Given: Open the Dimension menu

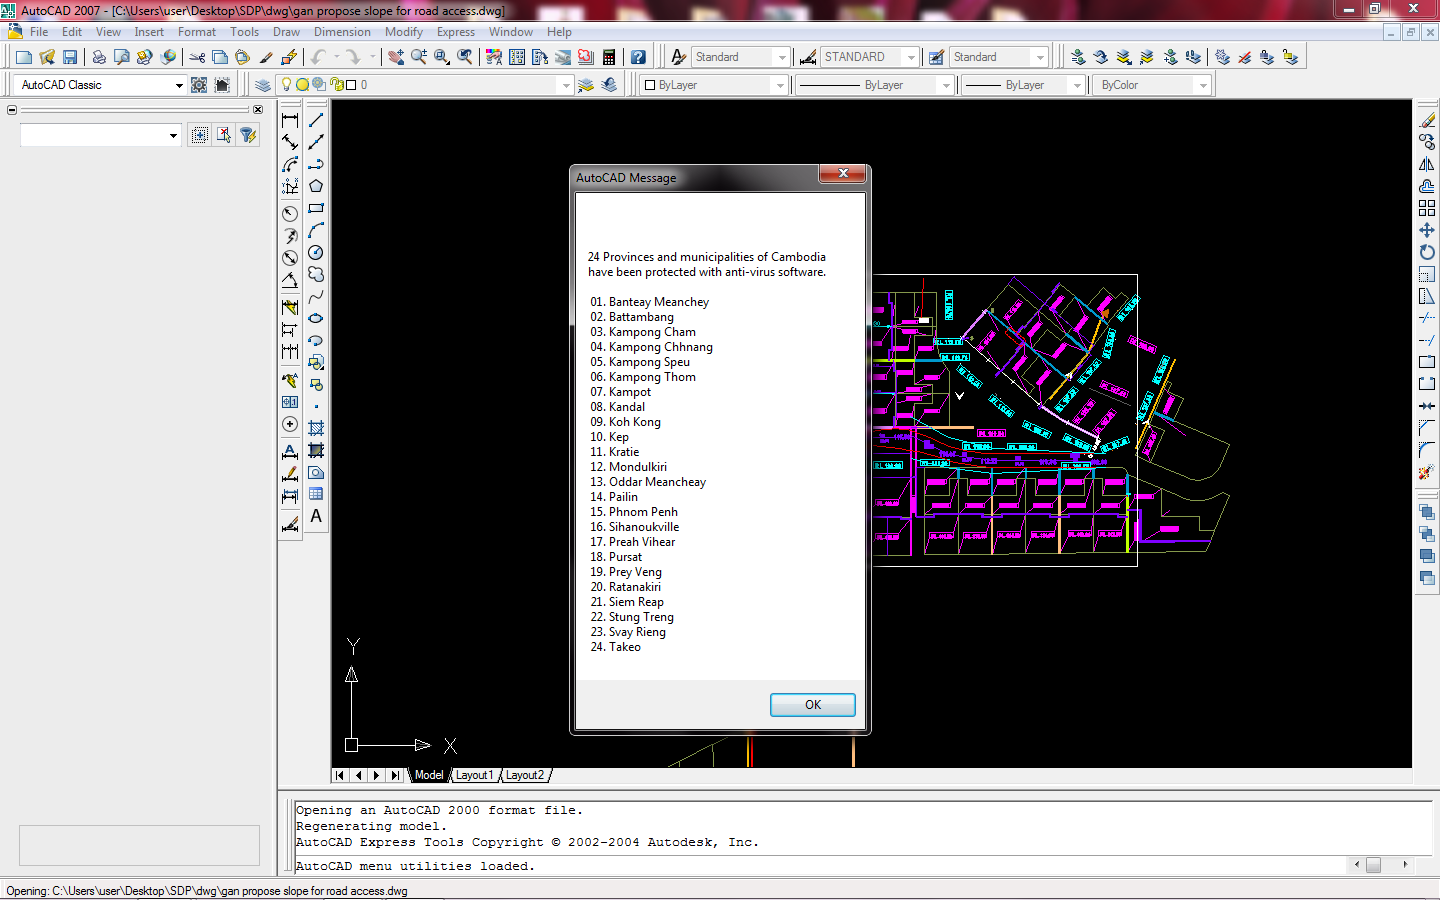Looking at the screenshot, I should [342, 32].
